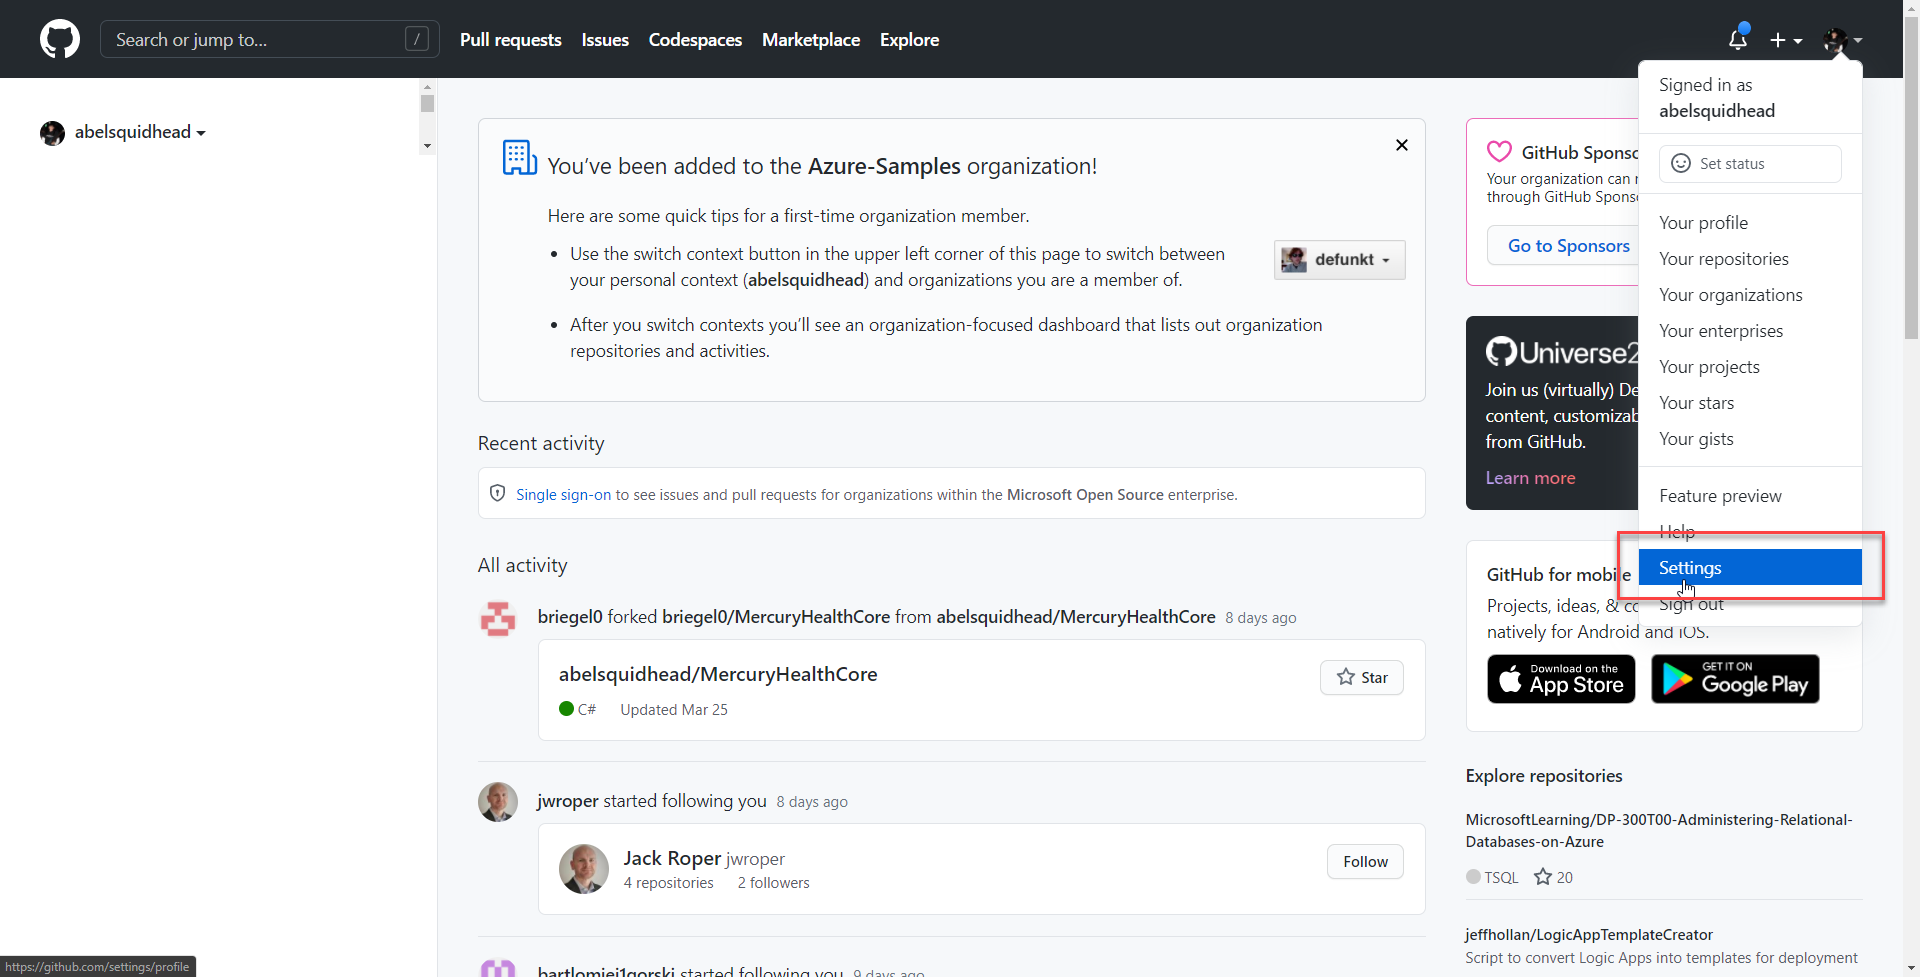Expand the abelsquidhead context switcher
This screenshot has height=977, width=1920.
tap(123, 132)
